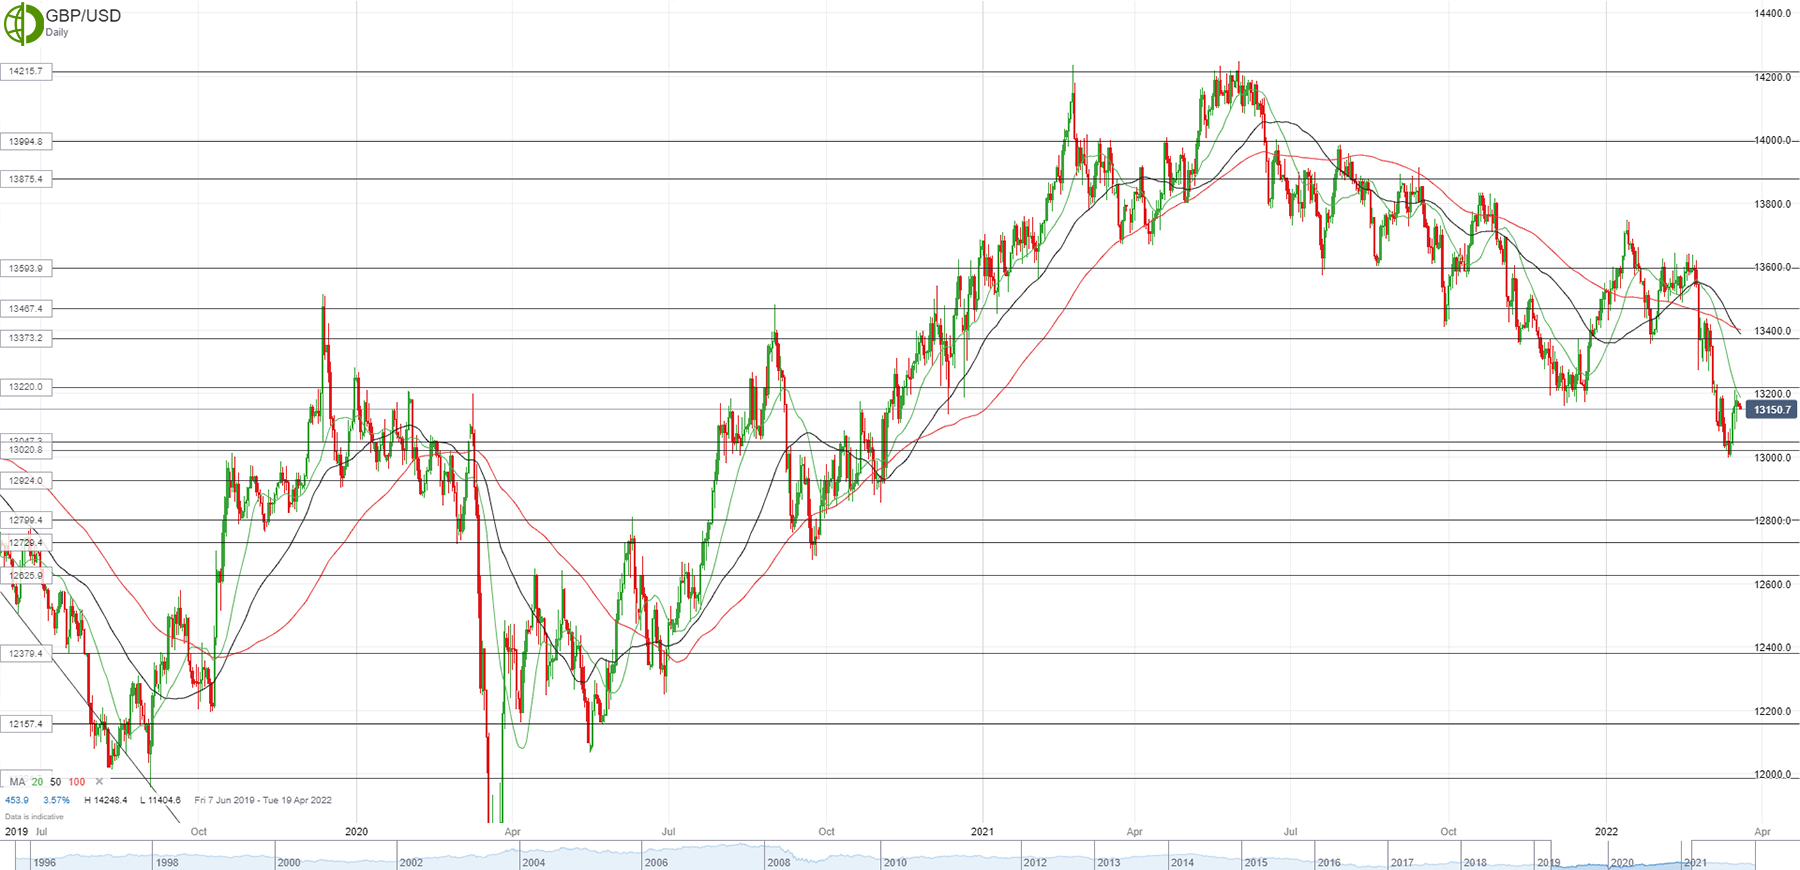Viewport: 1800px width, 870px height.
Task: Jump to 2008 in the navigator strip
Action: point(778,863)
